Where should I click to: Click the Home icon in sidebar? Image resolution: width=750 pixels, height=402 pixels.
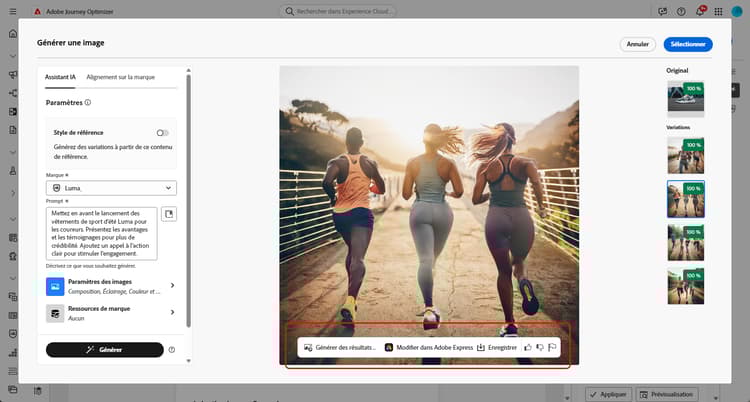pyautogui.click(x=13, y=34)
